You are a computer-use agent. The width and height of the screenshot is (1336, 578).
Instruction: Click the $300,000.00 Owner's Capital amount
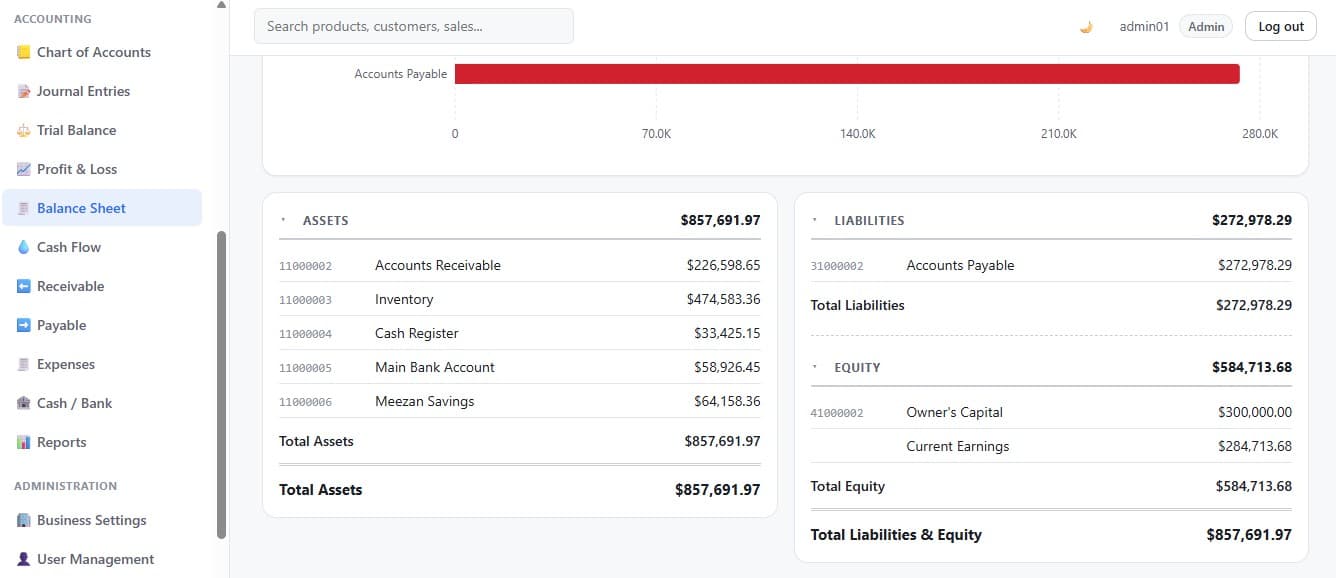pos(1255,412)
